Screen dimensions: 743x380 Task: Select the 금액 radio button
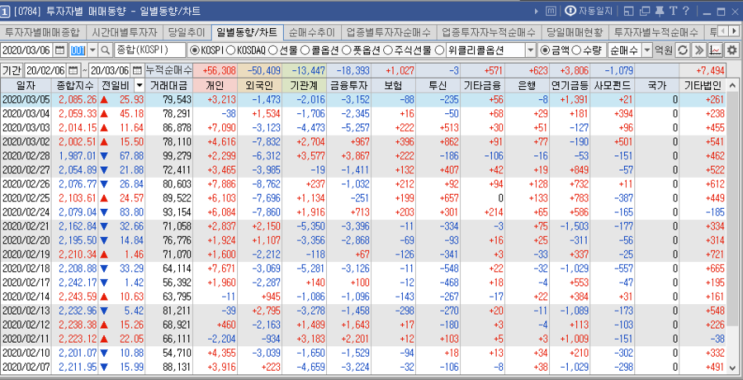pos(545,50)
